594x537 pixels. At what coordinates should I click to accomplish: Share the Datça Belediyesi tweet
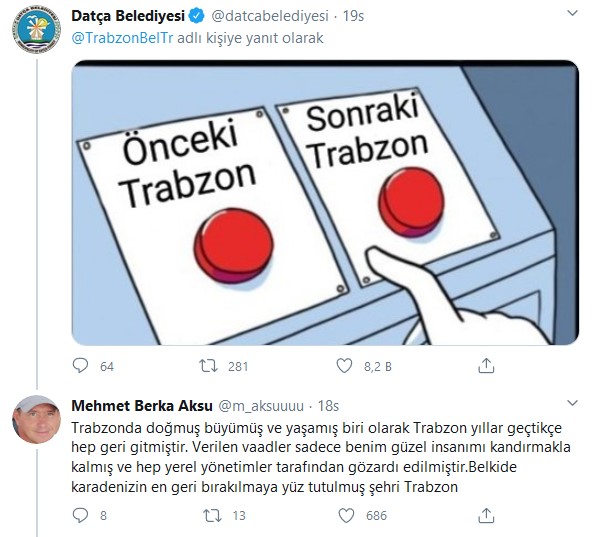pyautogui.click(x=486, y=365)
